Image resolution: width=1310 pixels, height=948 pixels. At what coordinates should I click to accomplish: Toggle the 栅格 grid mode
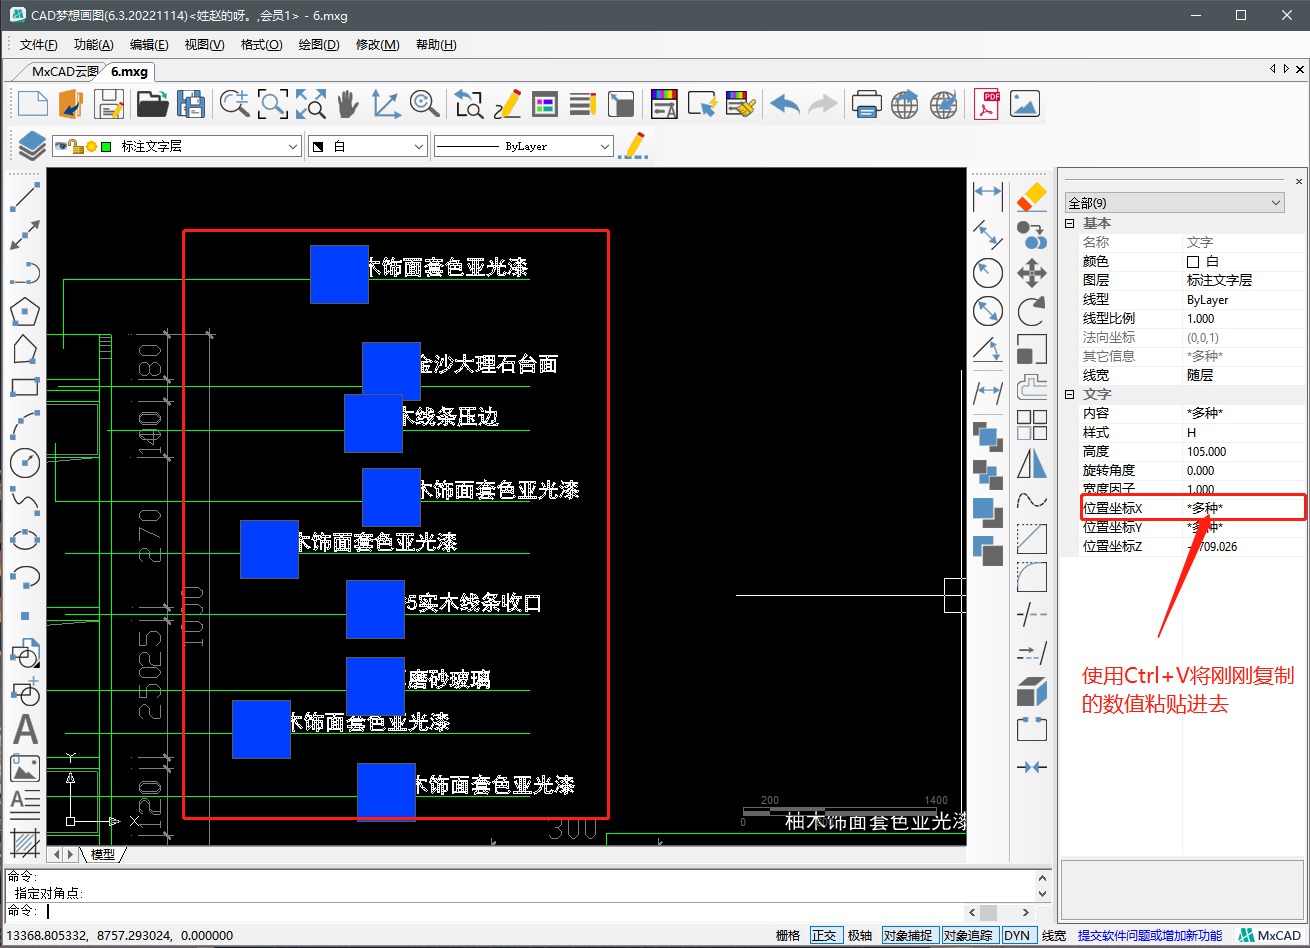(788, 936)
